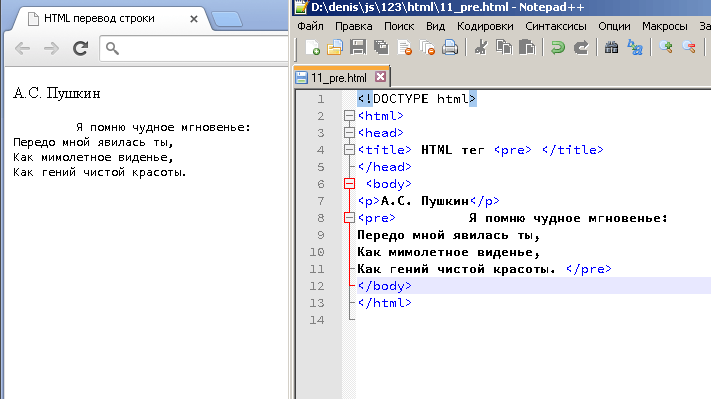711x399 pixels.
Task: Click the </title> closing tag
Action: coord(573,150)
